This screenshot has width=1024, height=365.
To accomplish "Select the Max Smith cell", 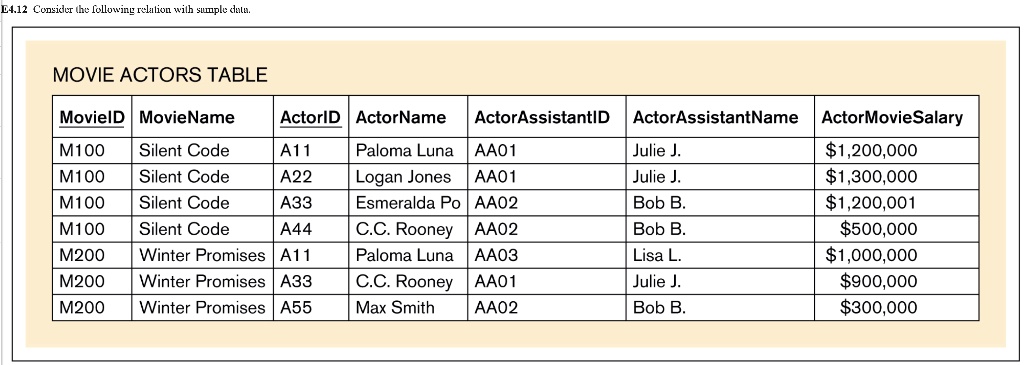I will (x=408, y=308).
